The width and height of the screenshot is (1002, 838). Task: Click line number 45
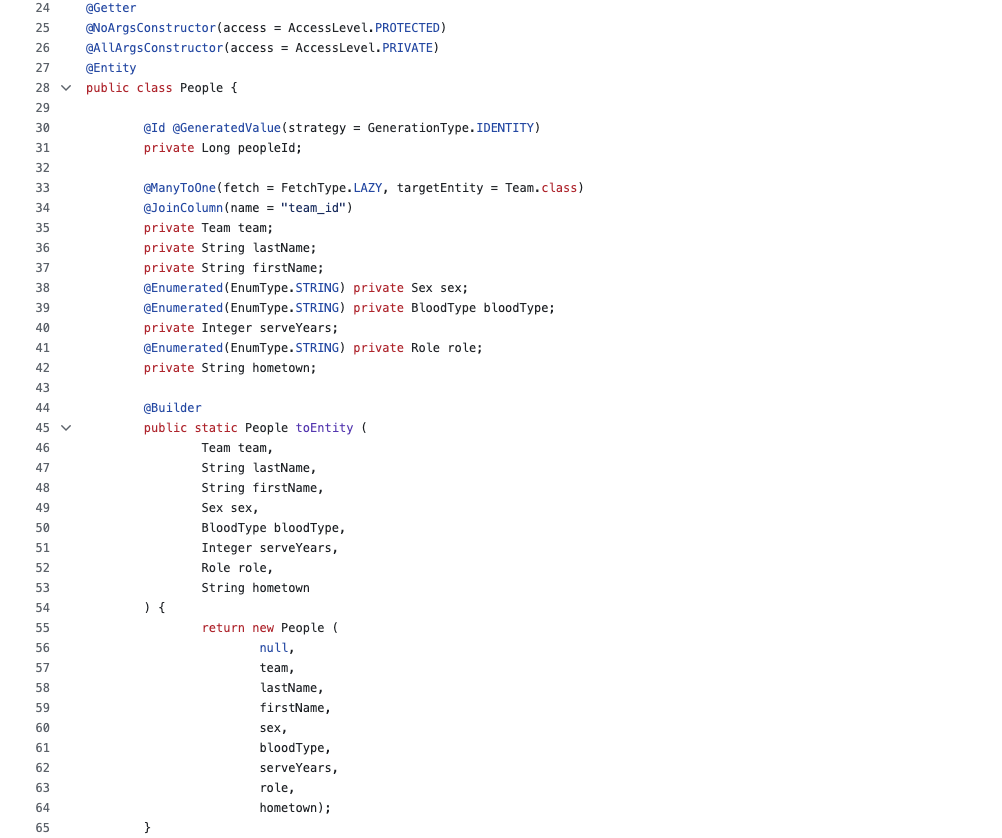(42, 428)
